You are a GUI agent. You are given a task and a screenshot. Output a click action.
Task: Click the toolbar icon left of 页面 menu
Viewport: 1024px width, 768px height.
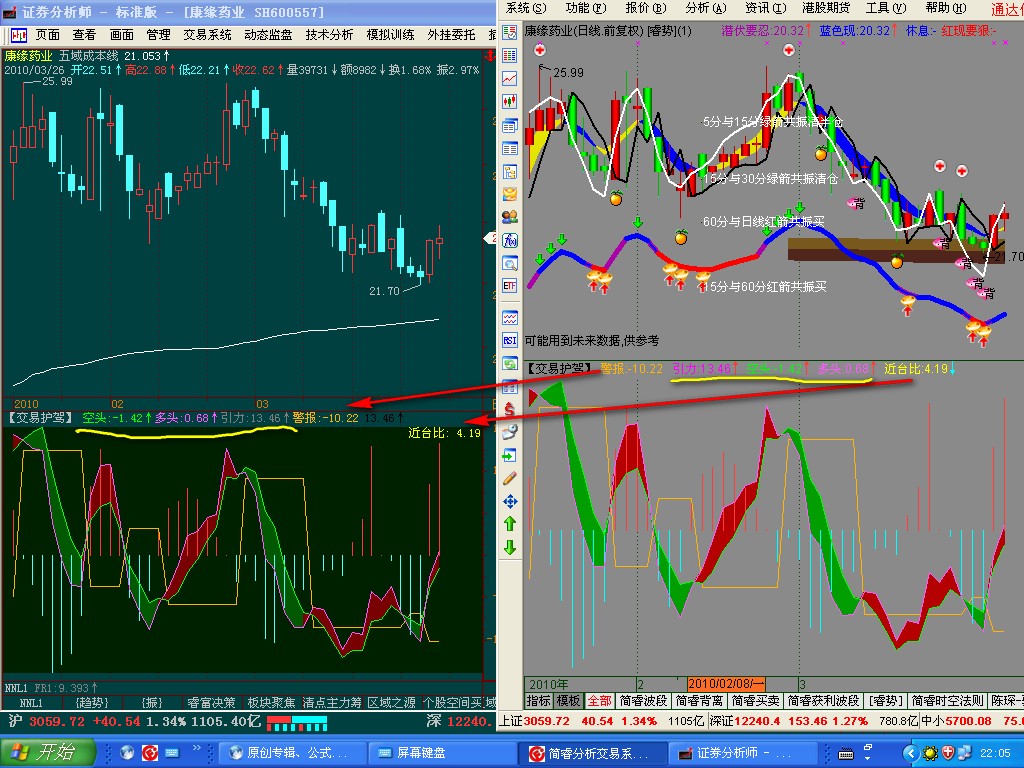pos(19,35)
